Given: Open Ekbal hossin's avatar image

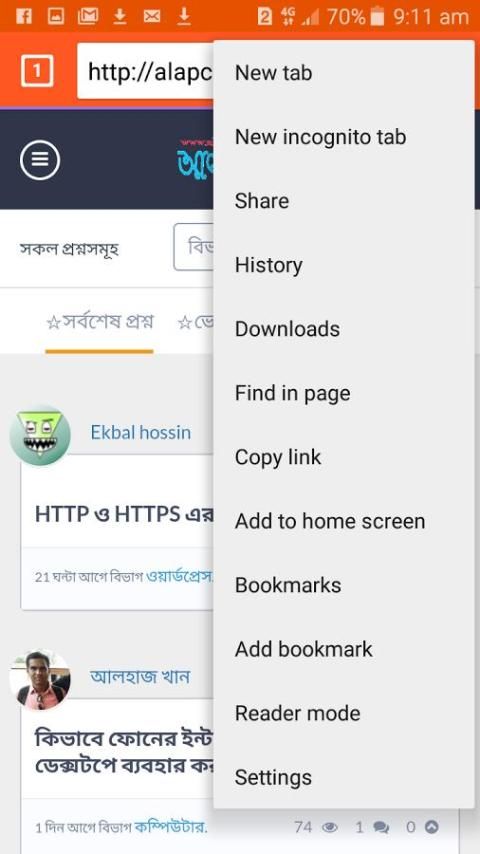Looking at the screenshot, I should point(40,435).
